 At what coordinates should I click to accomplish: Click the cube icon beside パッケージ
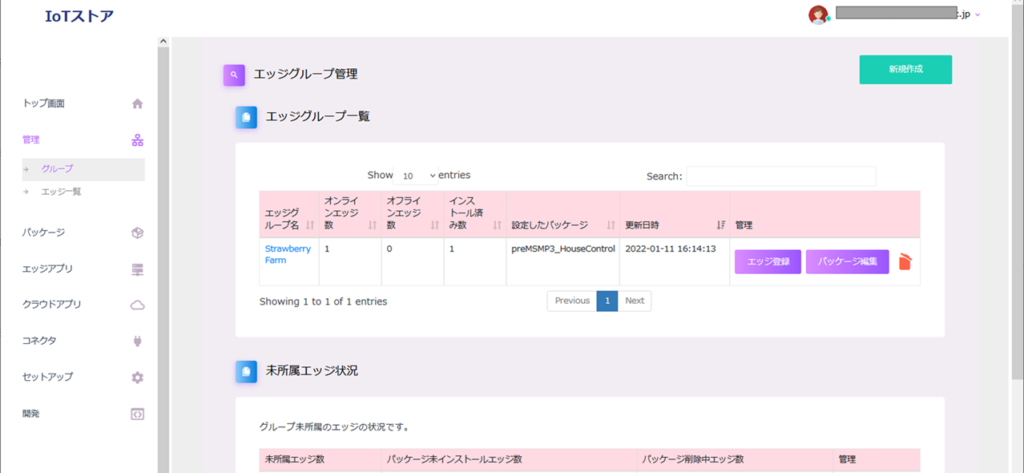[138, 232]
